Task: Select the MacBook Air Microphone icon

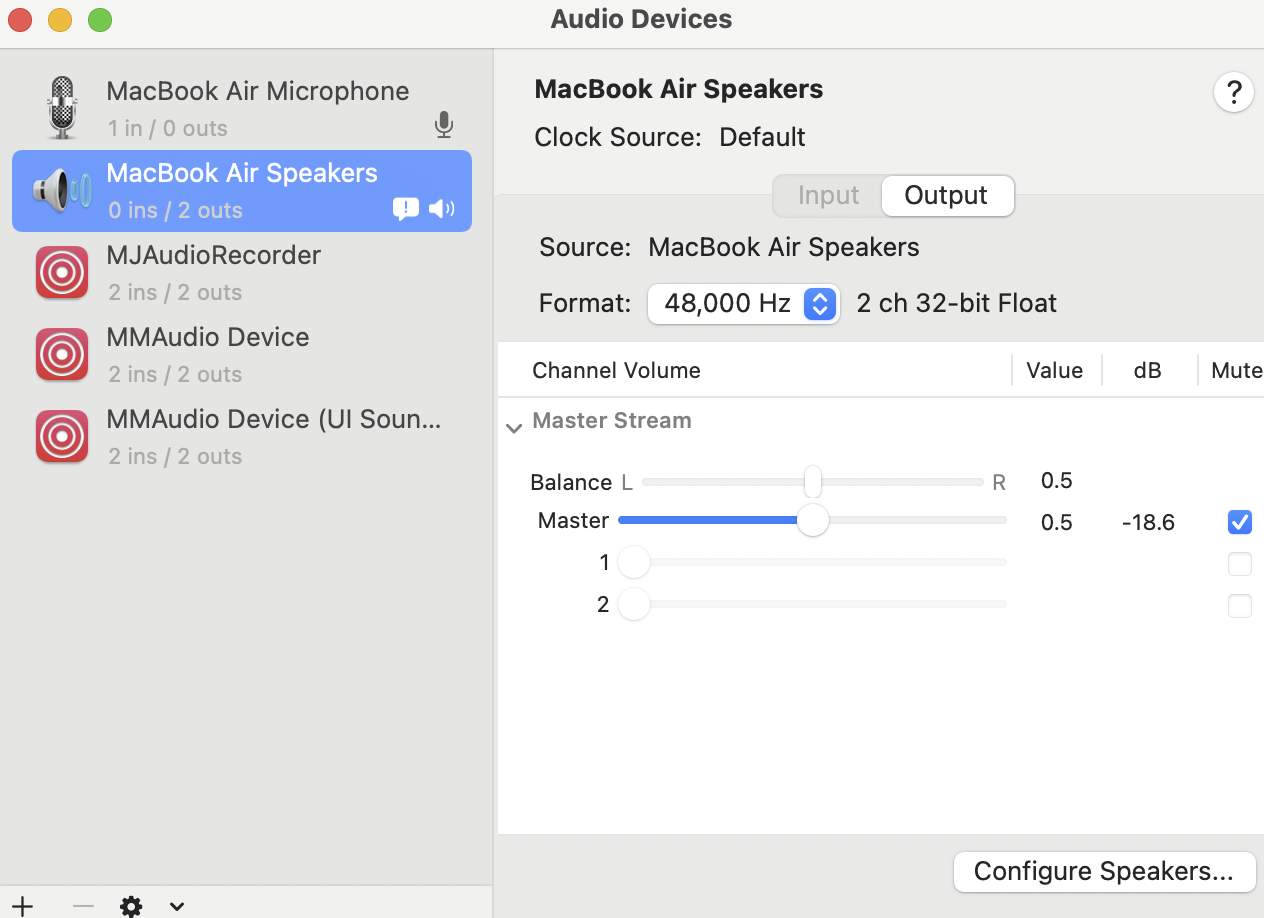Action: (62, 108)
